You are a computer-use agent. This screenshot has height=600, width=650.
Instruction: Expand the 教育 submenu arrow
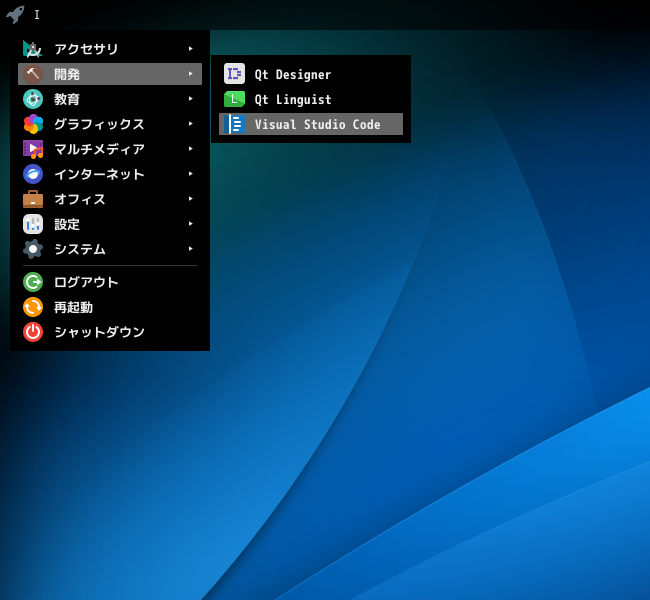(191, 99)
